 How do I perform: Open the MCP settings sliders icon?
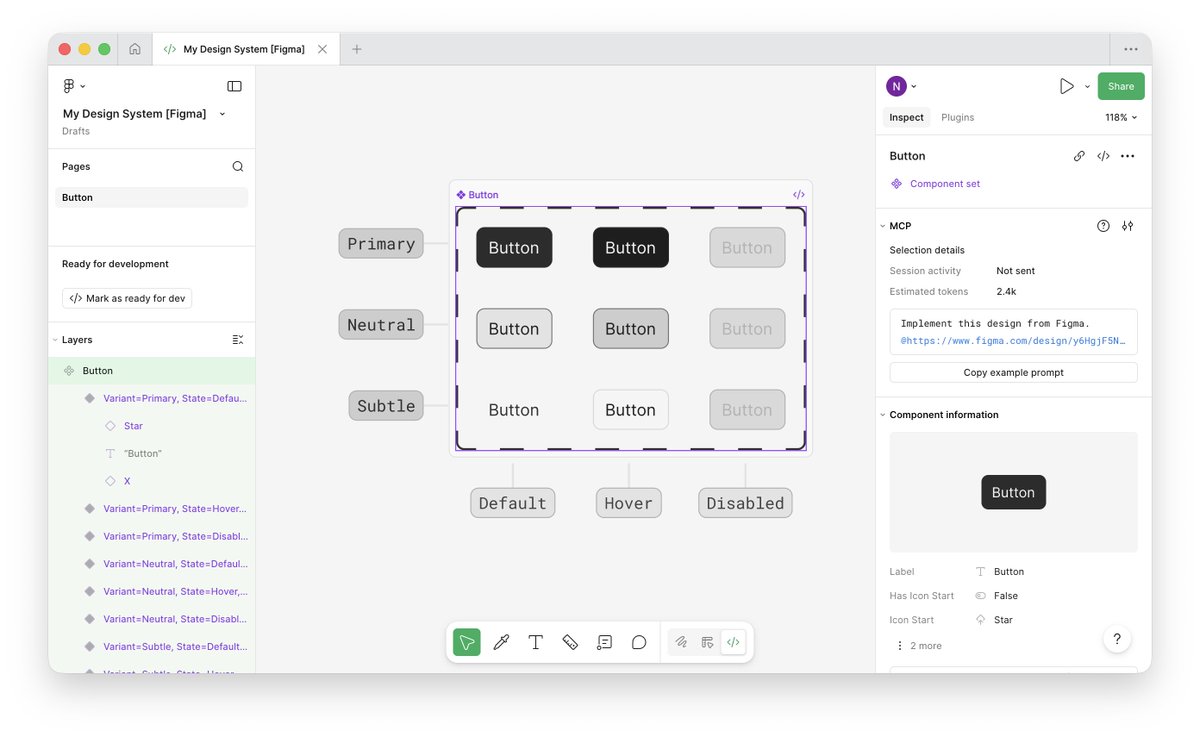tap(1128, 226)
